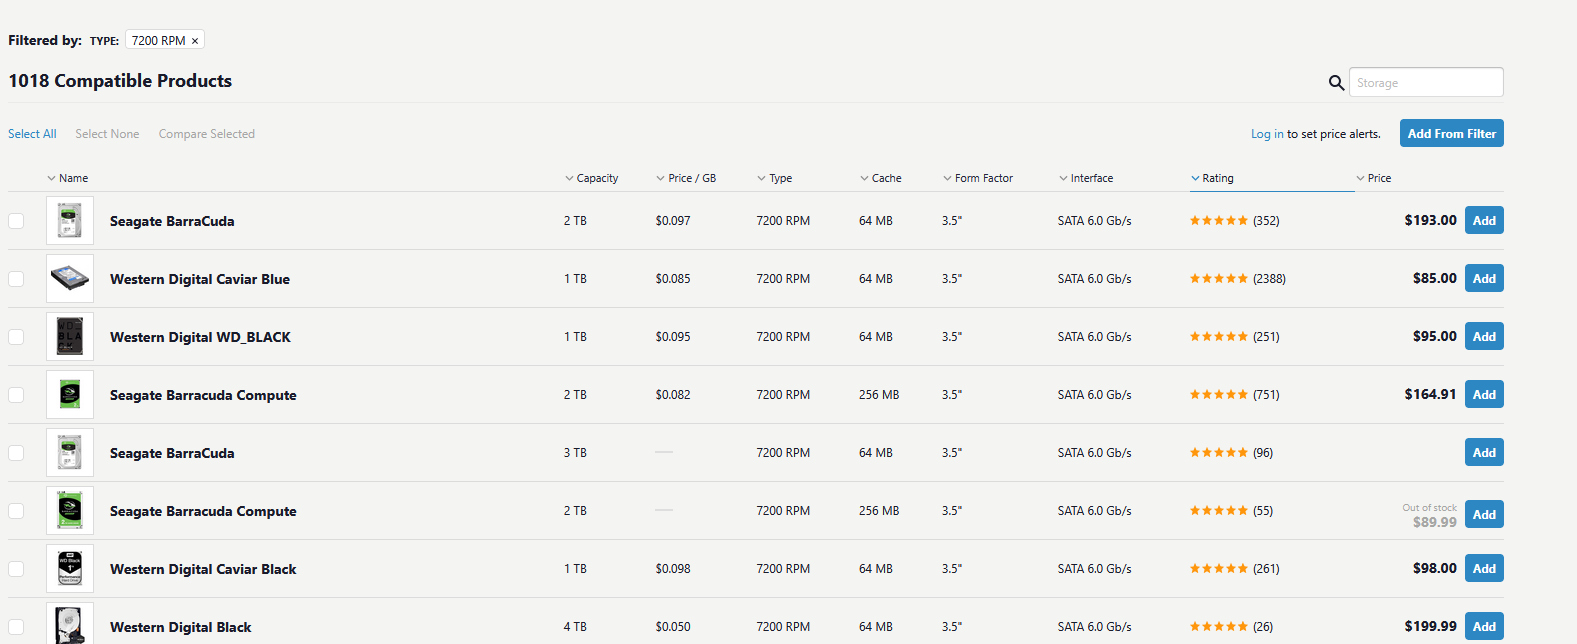
Task: Add the $164.91 Barracuda Compute
Action: [1484, 394]
